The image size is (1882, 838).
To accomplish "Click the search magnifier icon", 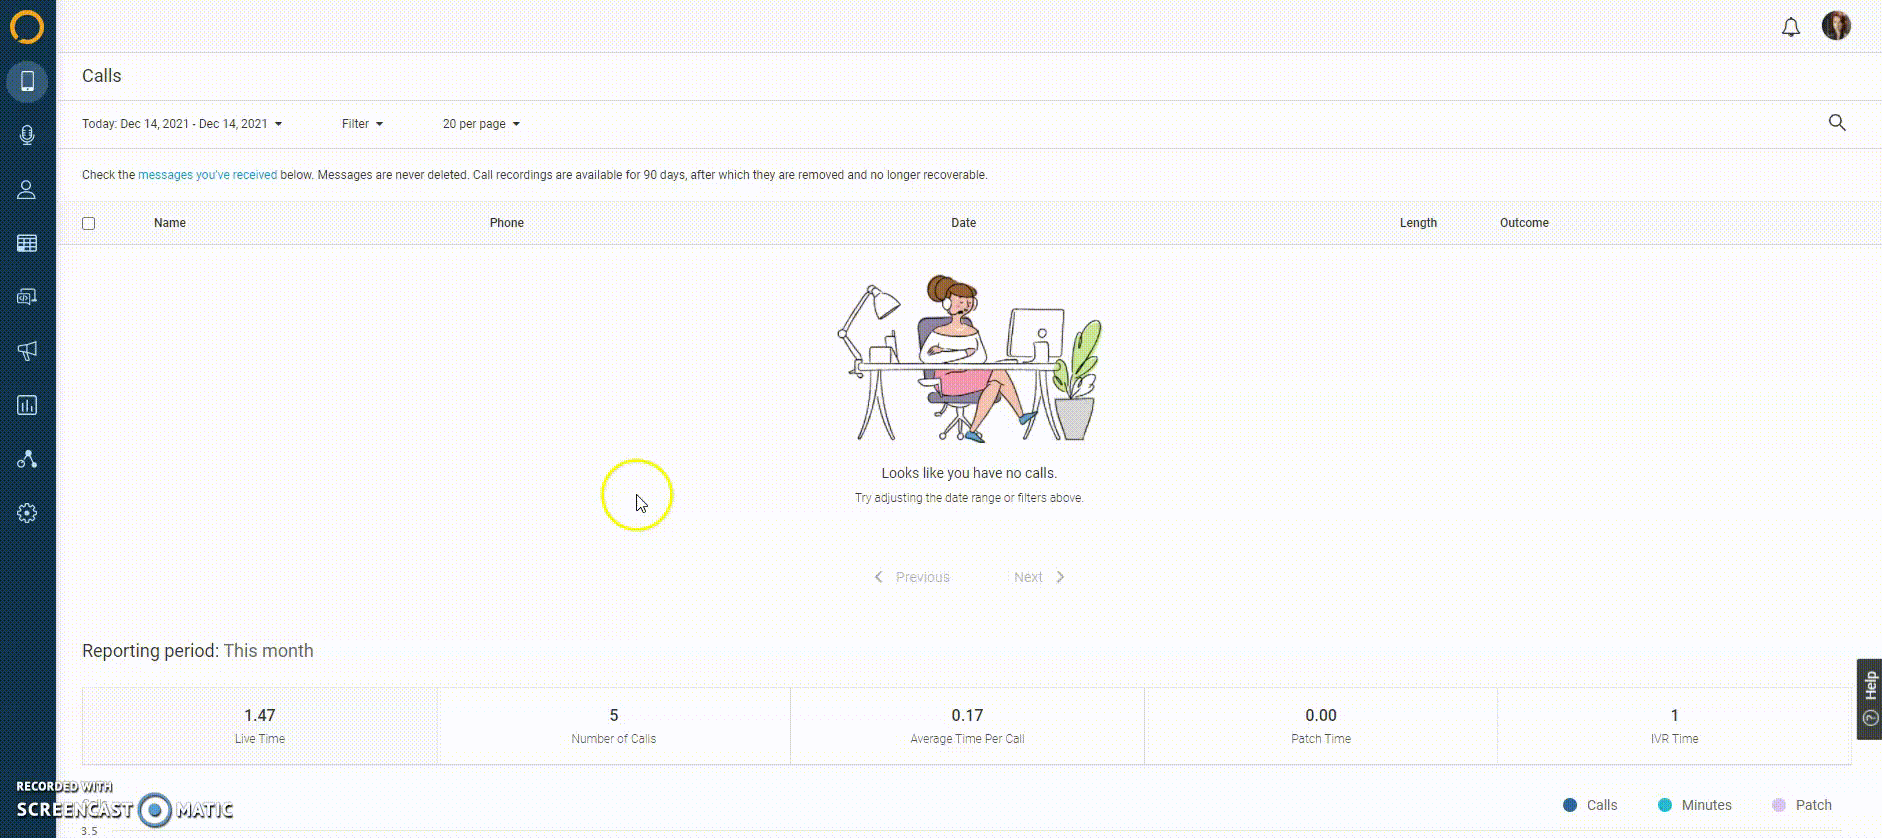I will tap(1837, 123).
